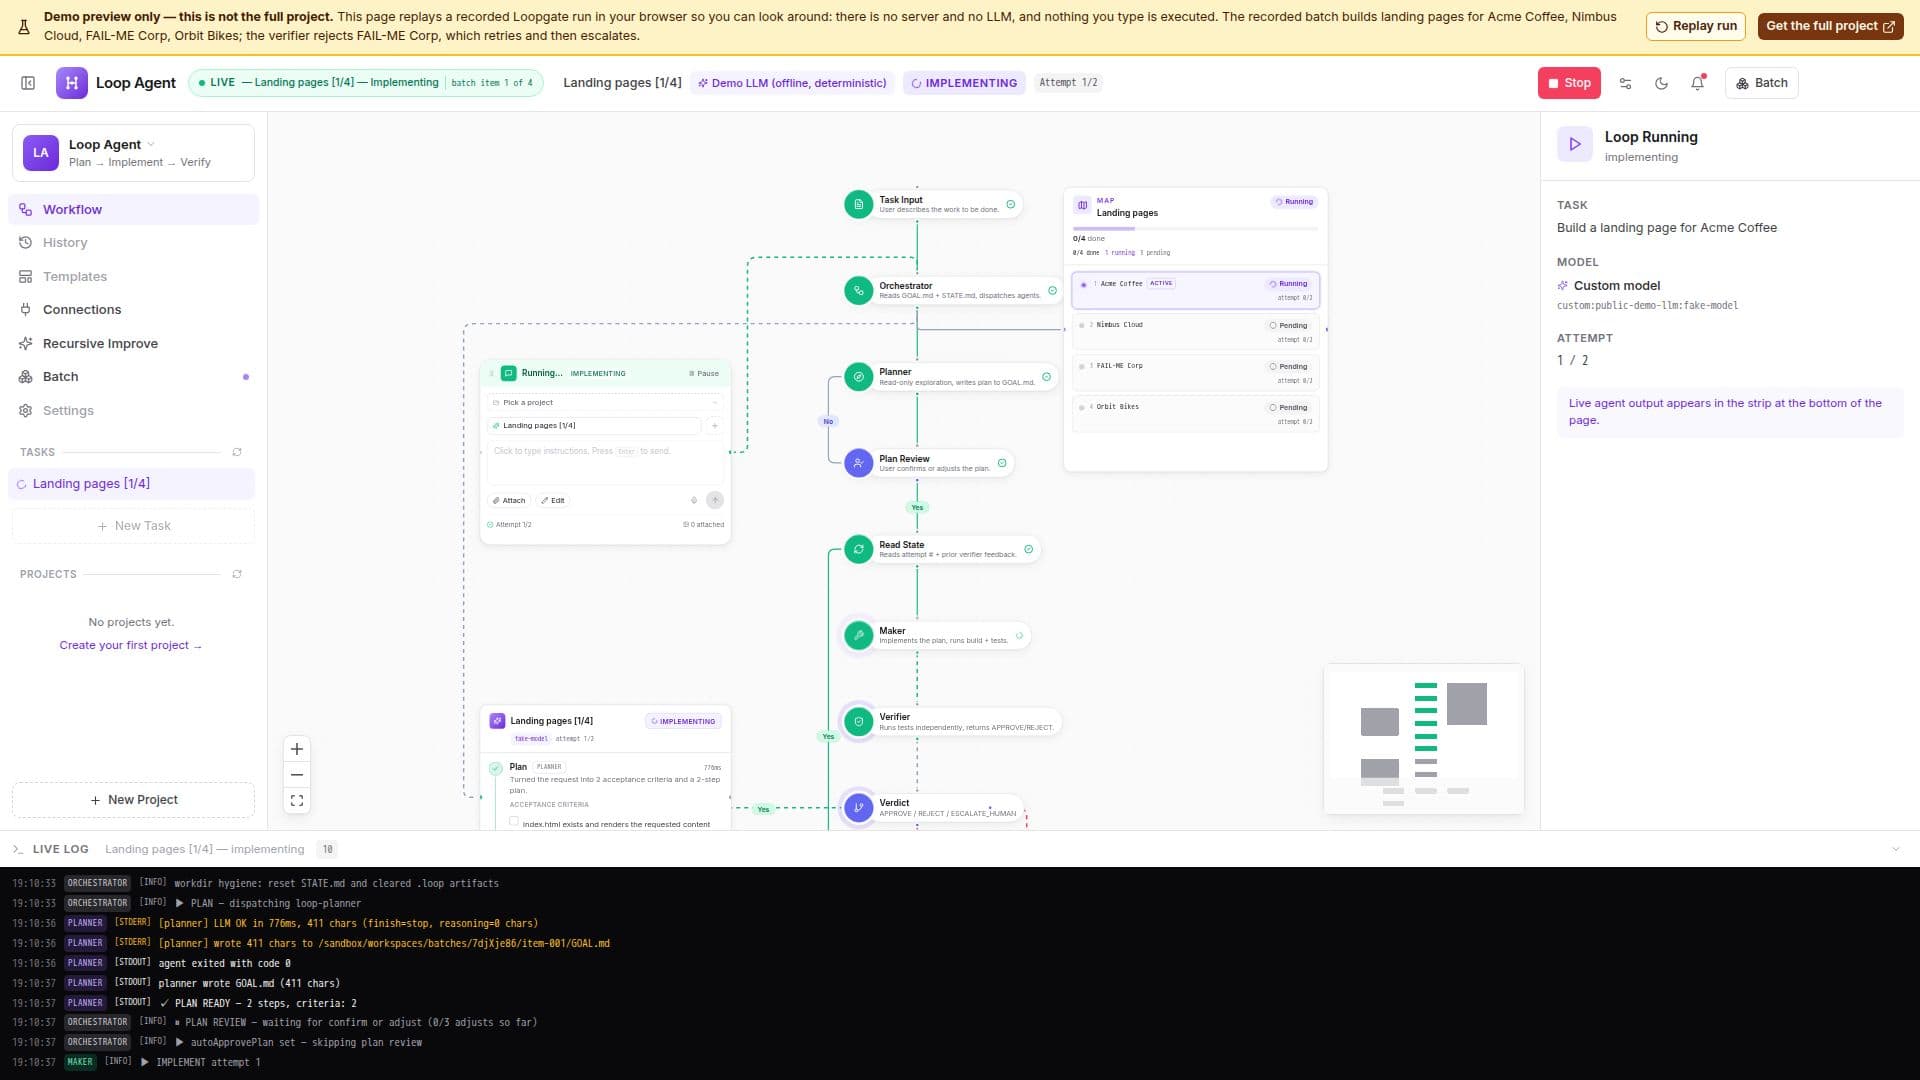The image size is (1920, 1080).
Task: Open Workflow in sidebar
Action: [x=133, y=210]
